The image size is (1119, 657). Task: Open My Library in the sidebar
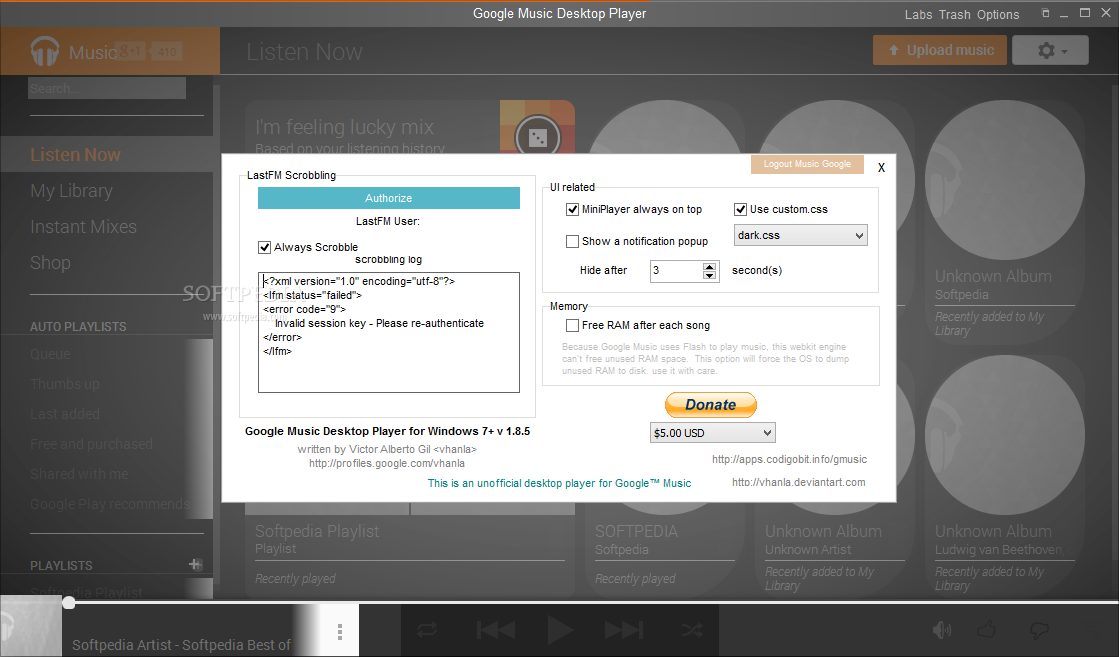pyautogui.click(x=71, y=190)
